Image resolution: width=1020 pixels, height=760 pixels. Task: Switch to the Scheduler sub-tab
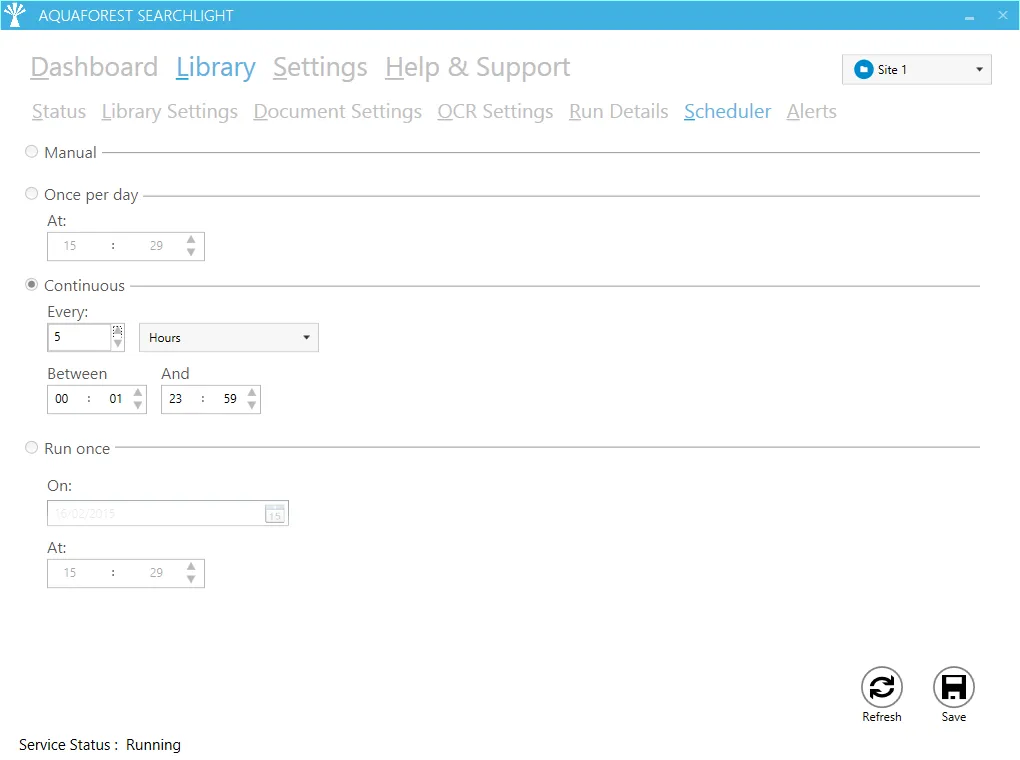coord(727,111)
